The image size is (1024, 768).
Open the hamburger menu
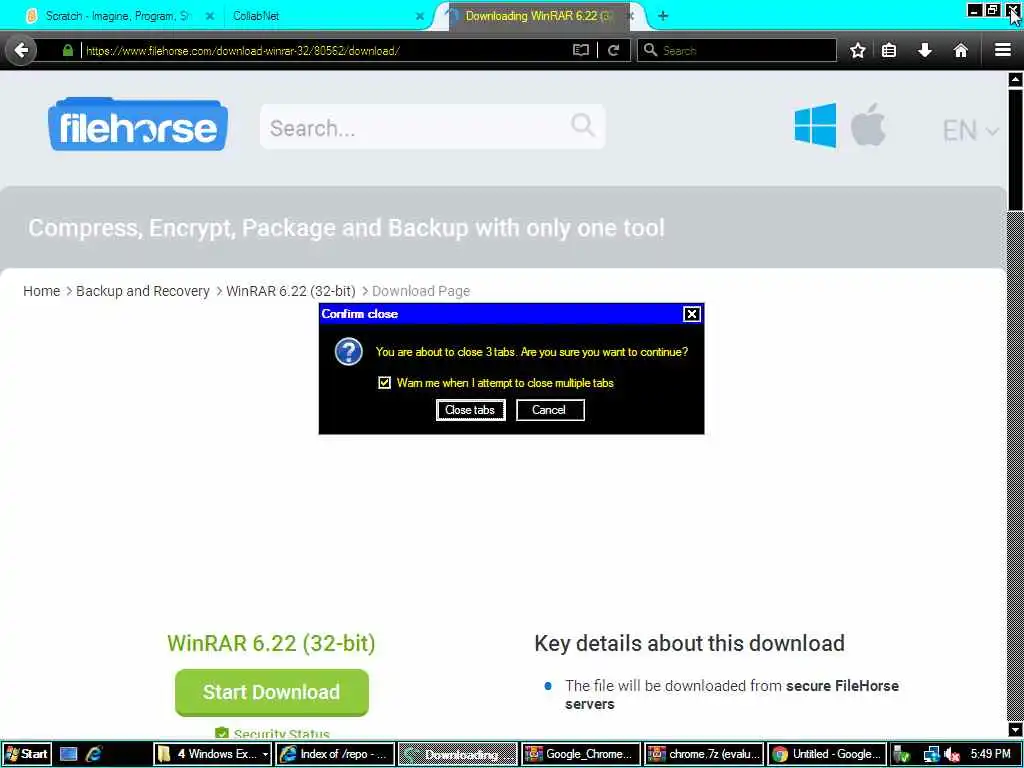coord(1003,50)
